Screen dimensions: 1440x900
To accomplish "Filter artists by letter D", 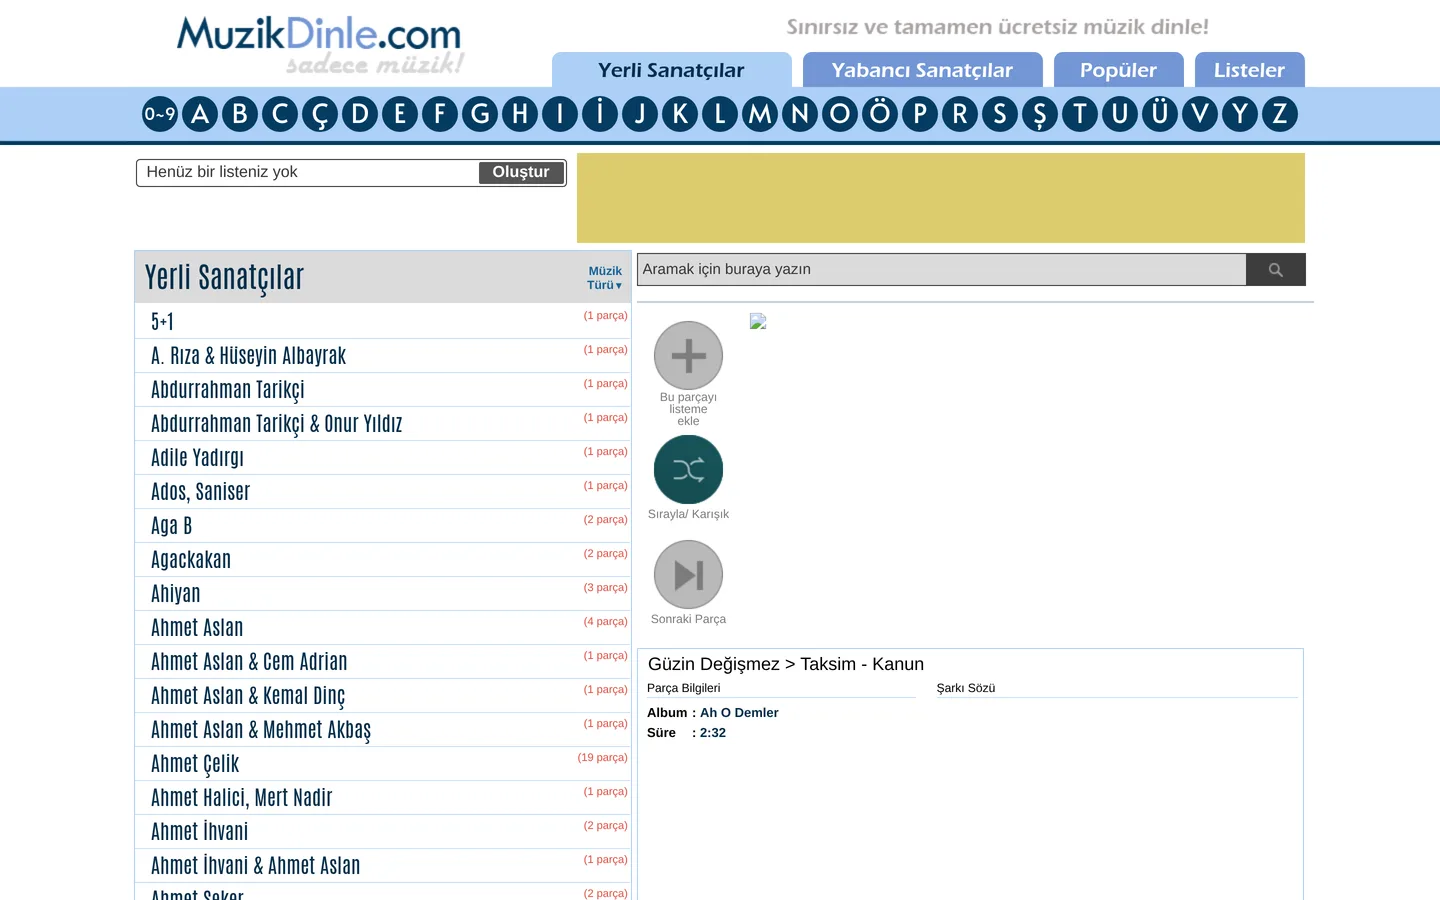I will (x=360, y=114).
